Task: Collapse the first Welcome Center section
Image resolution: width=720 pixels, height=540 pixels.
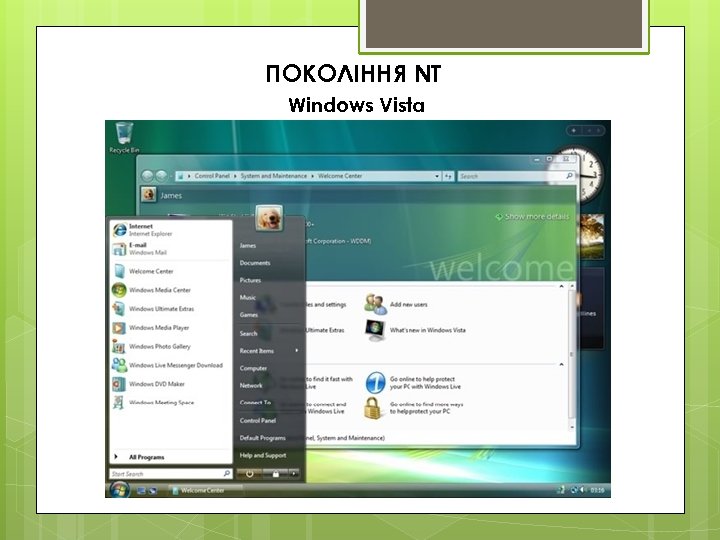Action: pyautogui.click(x=561, y=287)
